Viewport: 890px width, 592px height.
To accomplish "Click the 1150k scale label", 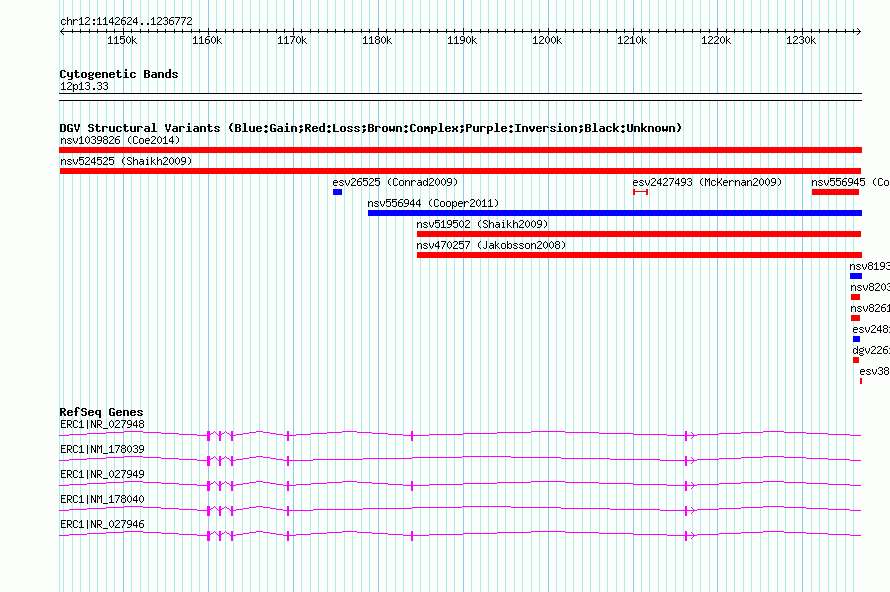I will point(122,40).
